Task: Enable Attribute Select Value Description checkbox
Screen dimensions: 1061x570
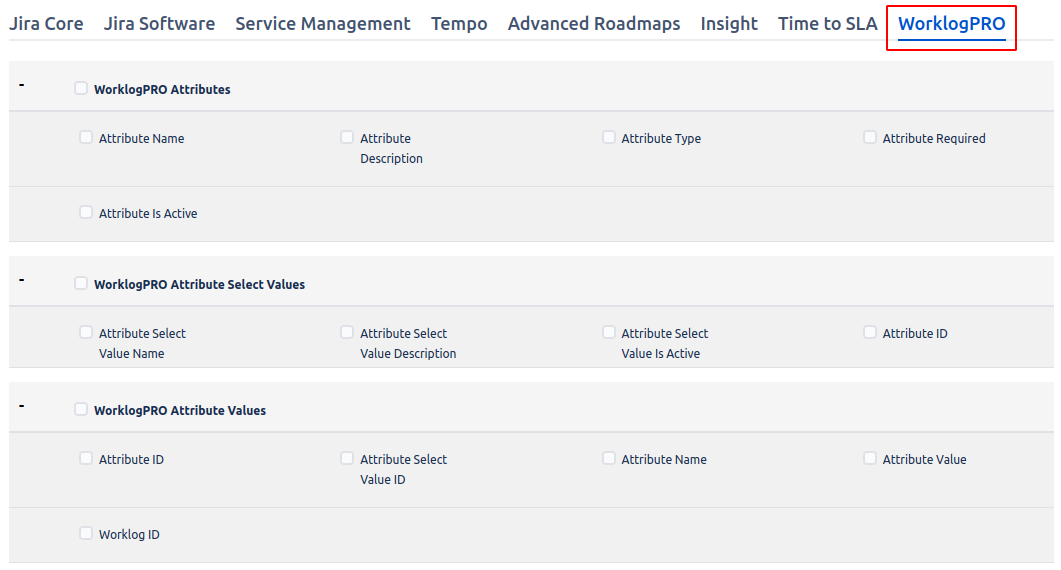Action: click(x=347, y=332)
